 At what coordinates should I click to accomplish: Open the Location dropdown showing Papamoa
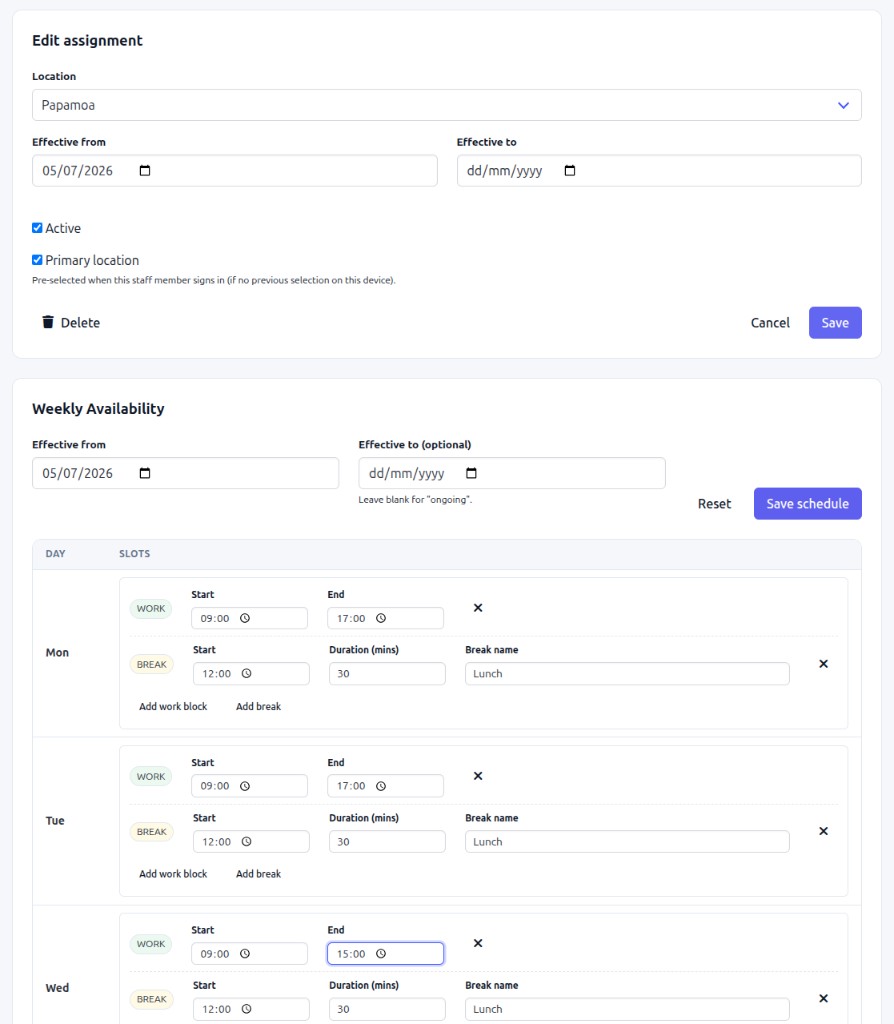click(x=447, y=105)
